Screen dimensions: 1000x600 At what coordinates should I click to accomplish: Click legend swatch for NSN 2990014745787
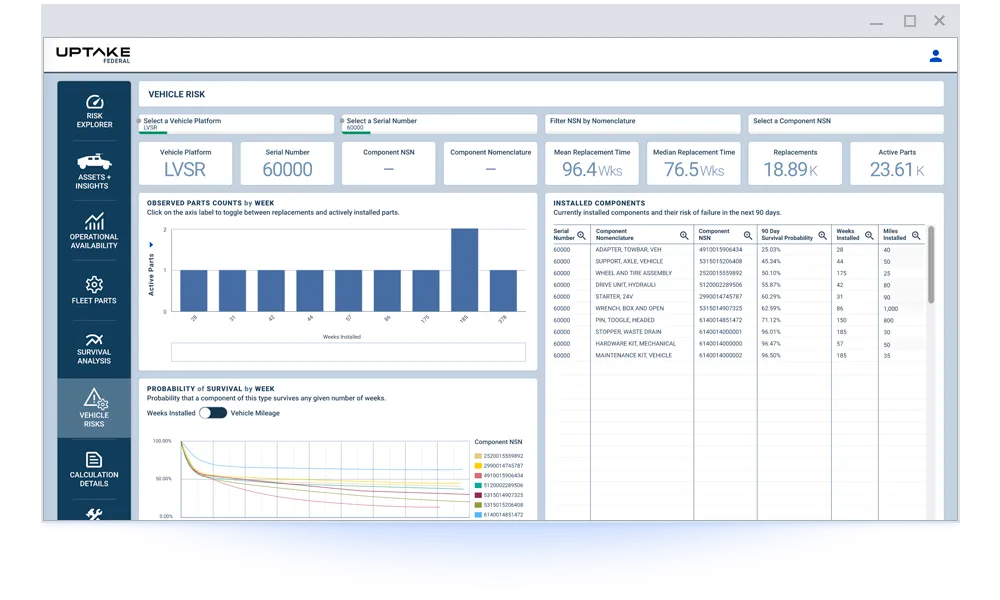[x=478, y=465]
